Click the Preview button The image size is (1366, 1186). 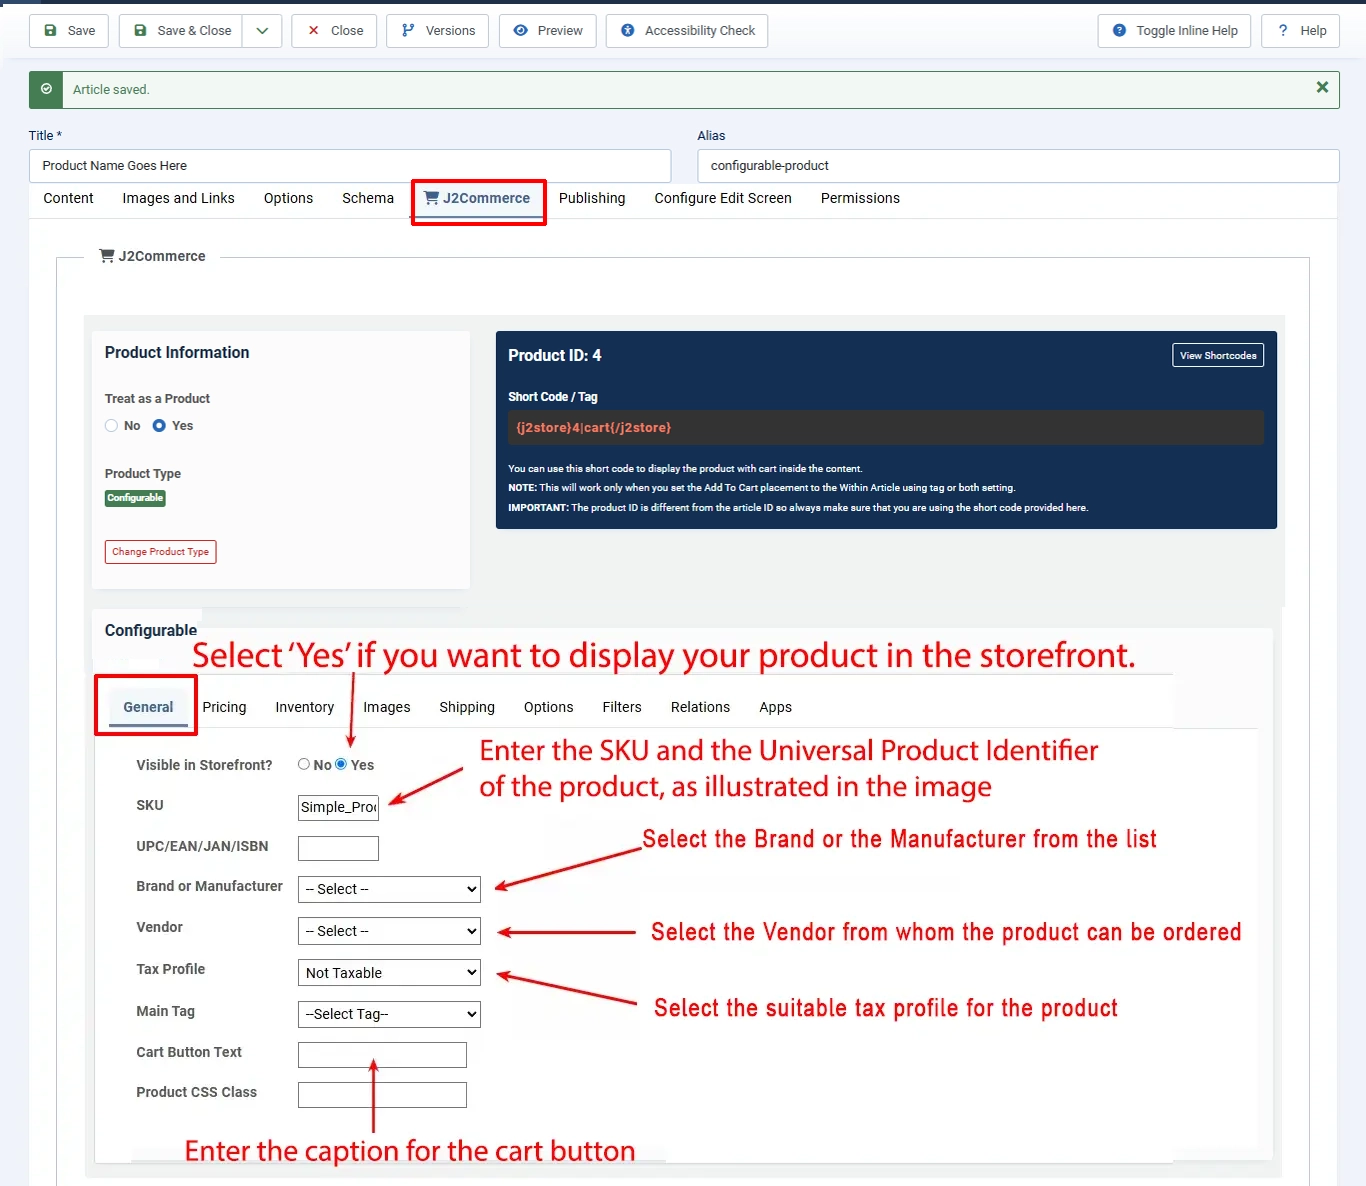tap(548, 31)
